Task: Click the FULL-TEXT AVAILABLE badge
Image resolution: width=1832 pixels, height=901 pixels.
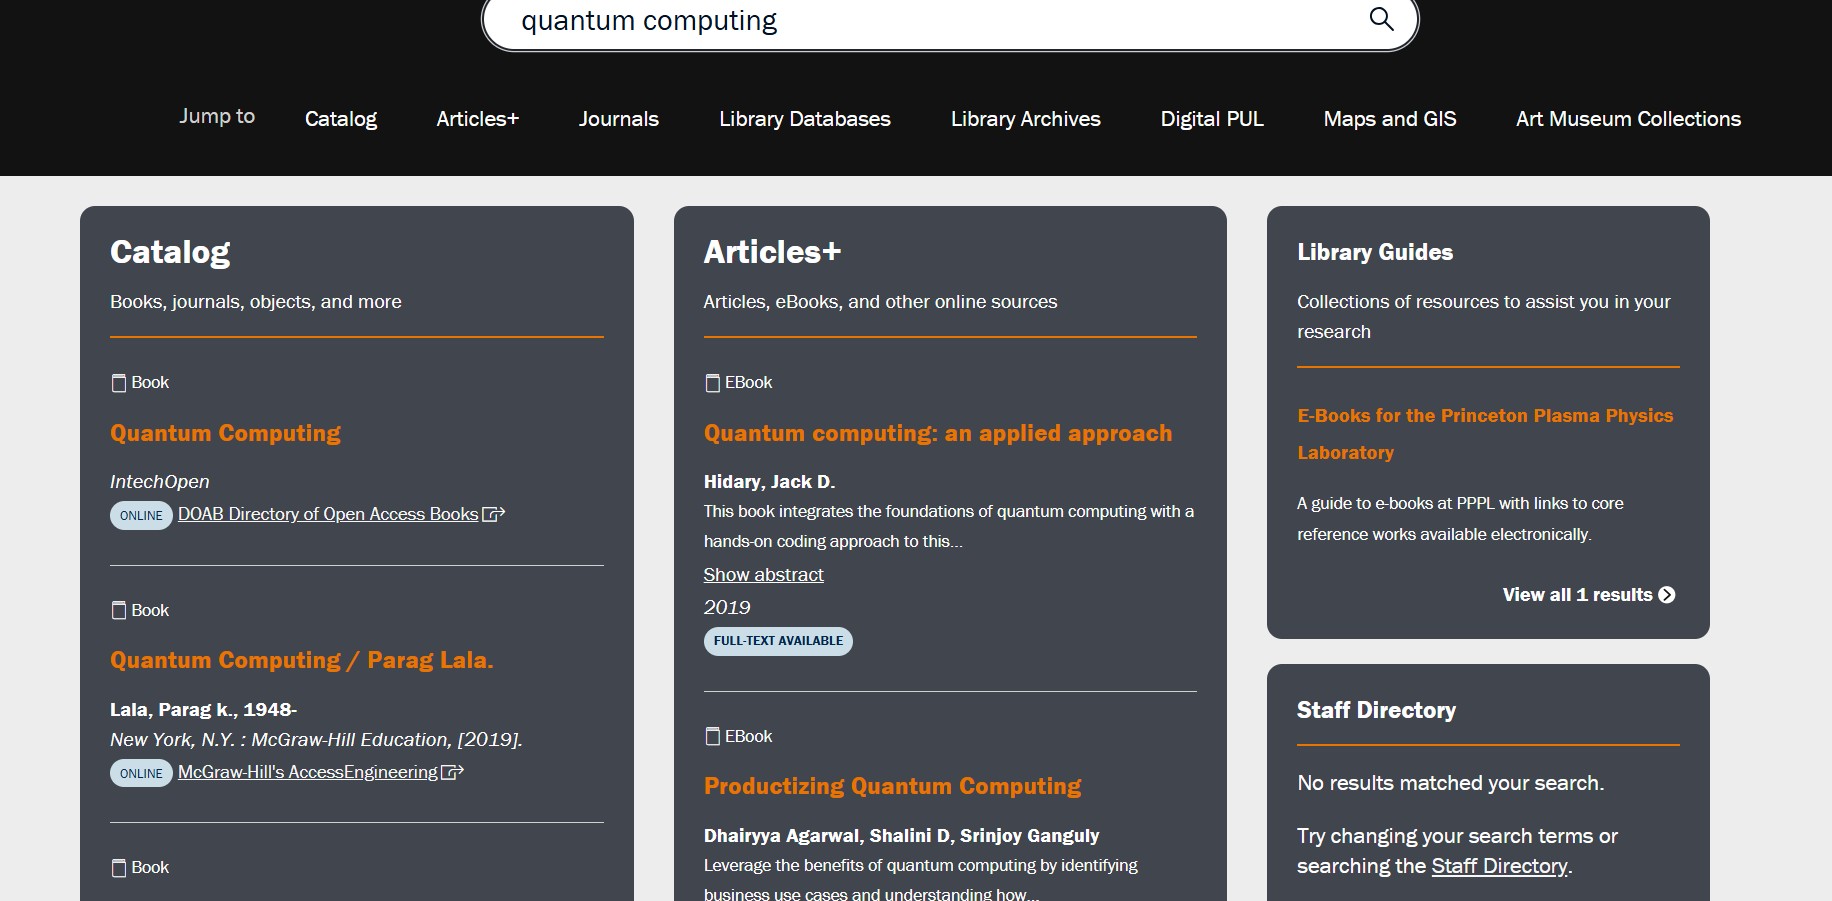Action: [x=778, y=641]
